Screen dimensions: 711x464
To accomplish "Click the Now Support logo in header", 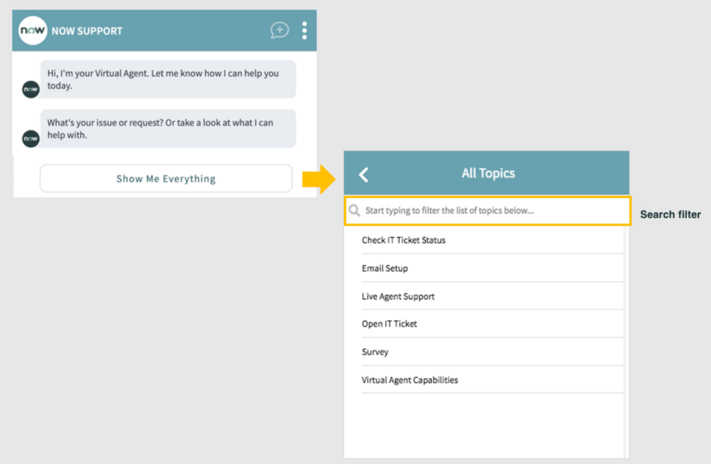I will (x=33, y=30).
